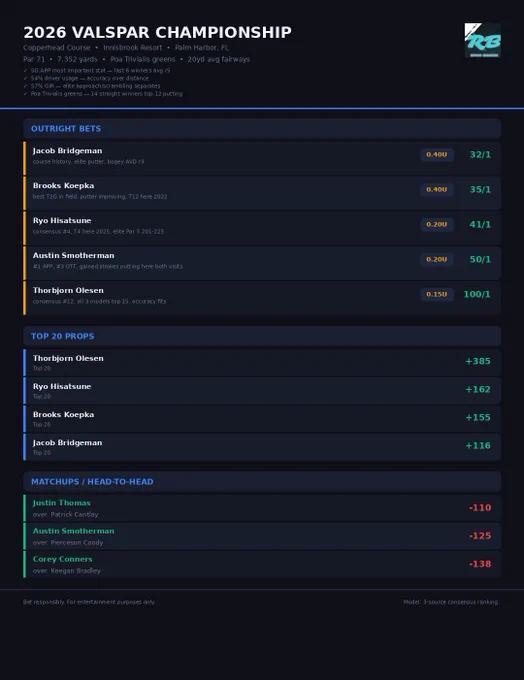
Task: Select the 2026 VALSPAR CHAMPIONSHIP title
Action: pos(157,33)
